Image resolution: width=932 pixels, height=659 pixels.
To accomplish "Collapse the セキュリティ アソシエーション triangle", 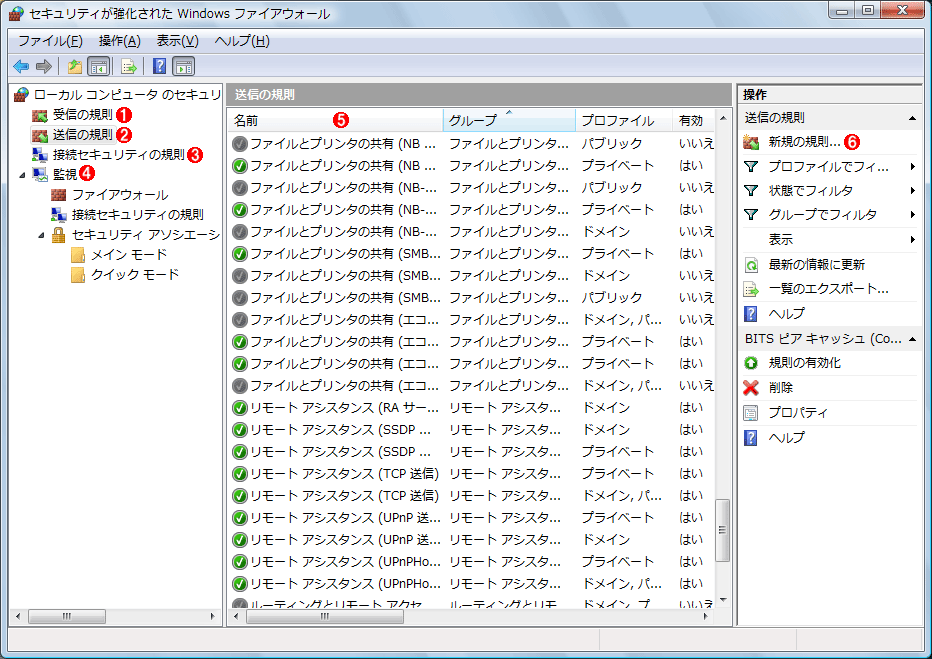I will 41,235.
